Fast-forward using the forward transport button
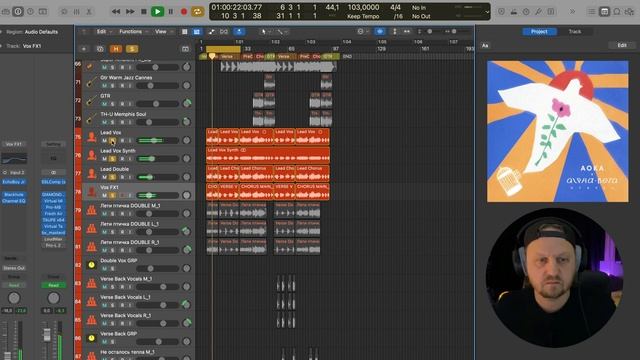 130,11
